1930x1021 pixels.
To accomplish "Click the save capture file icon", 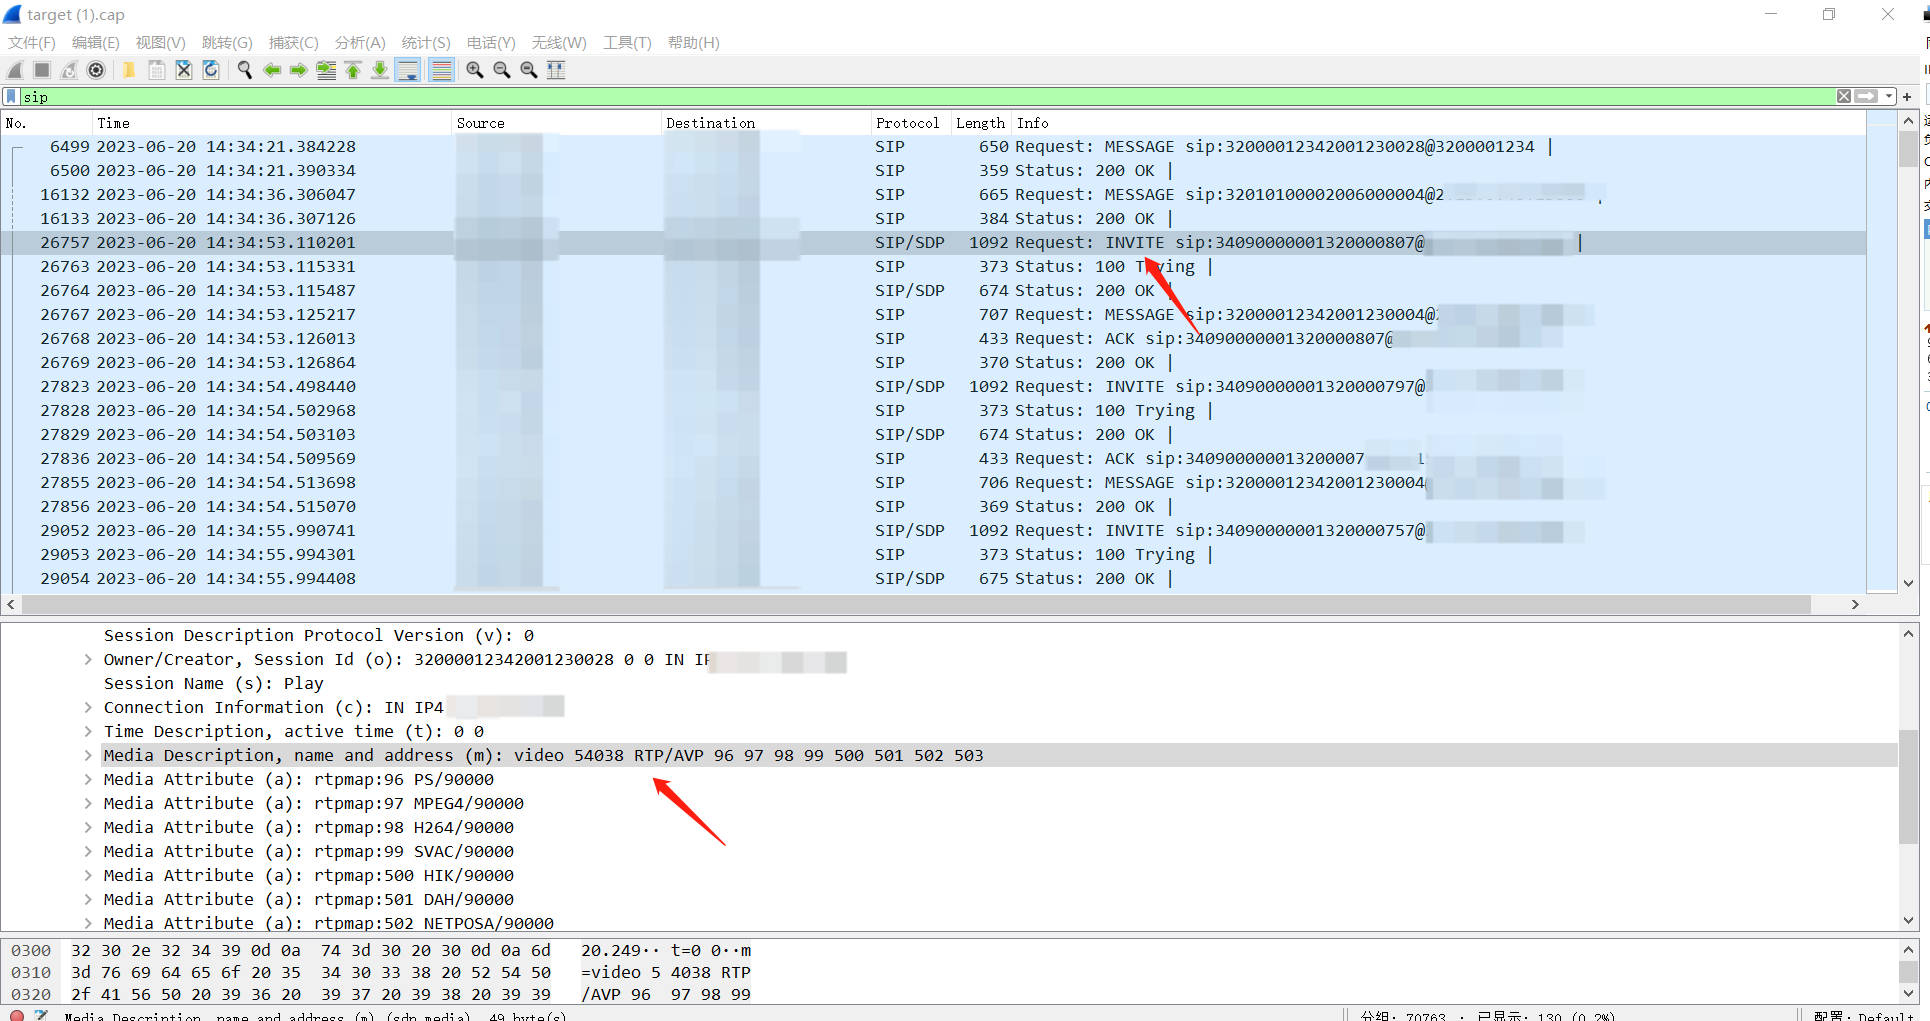I will click(157, 70).
